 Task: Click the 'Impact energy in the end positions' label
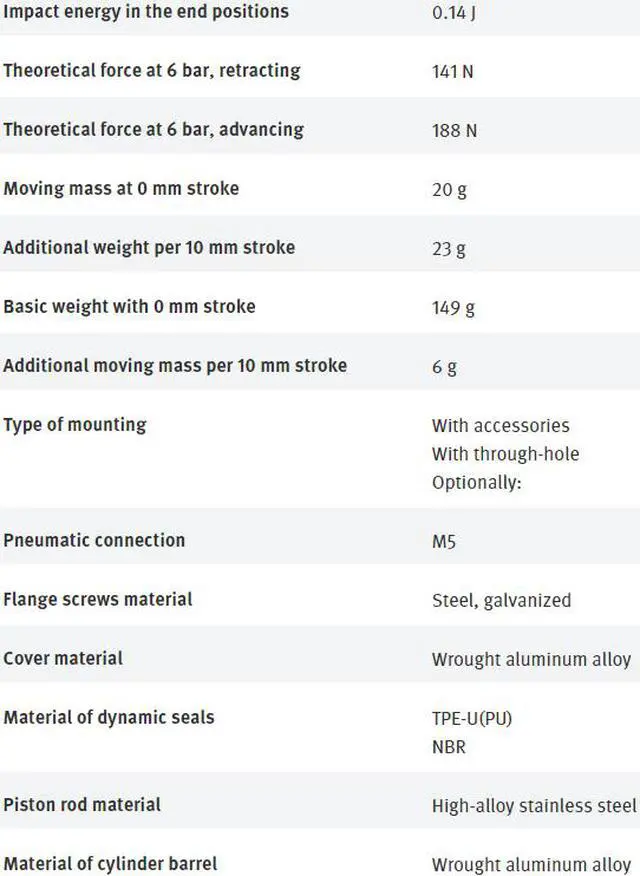(x=145, y=12)
